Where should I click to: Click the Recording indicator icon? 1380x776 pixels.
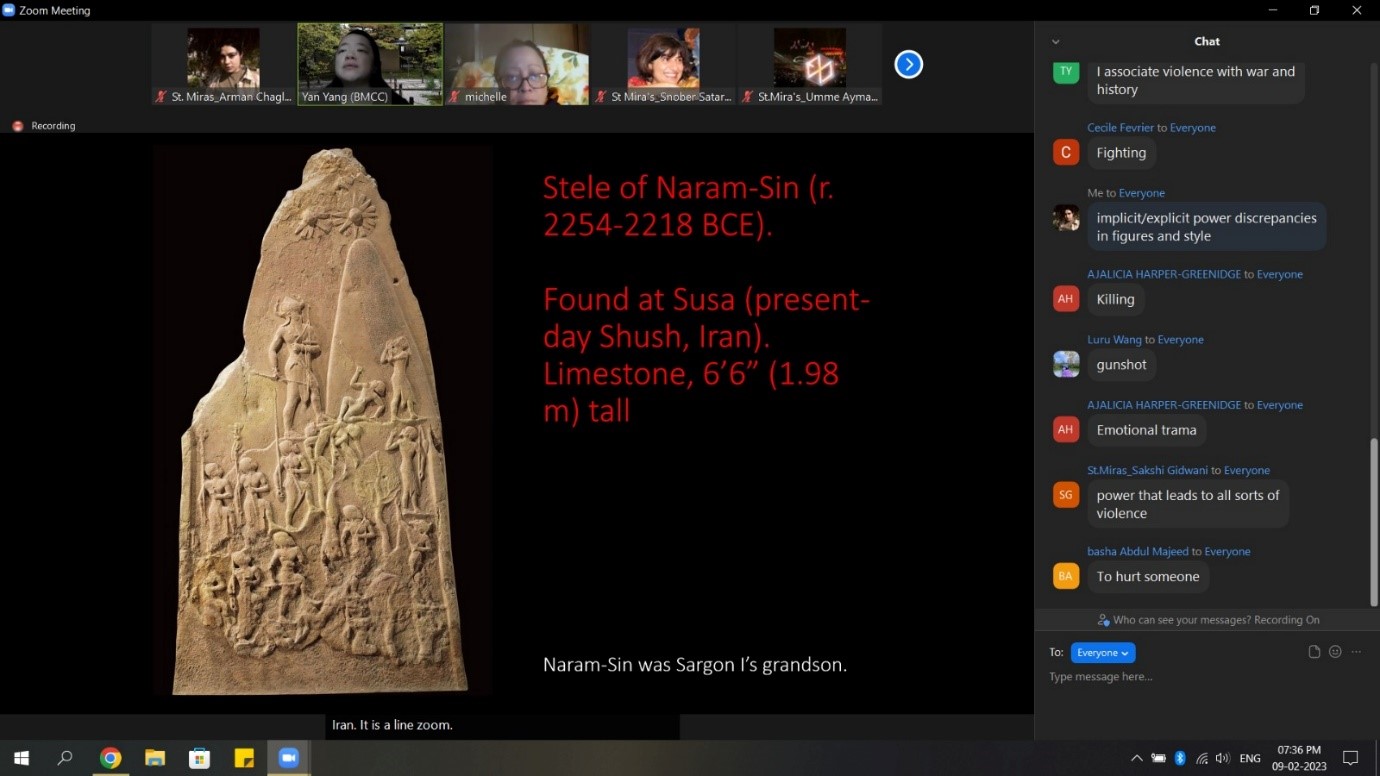17,126
